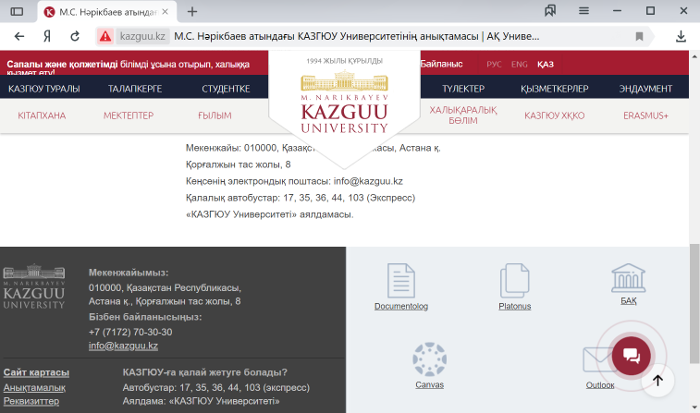Click the page vertical scrollbar thumb

click(x=694, y=303)
